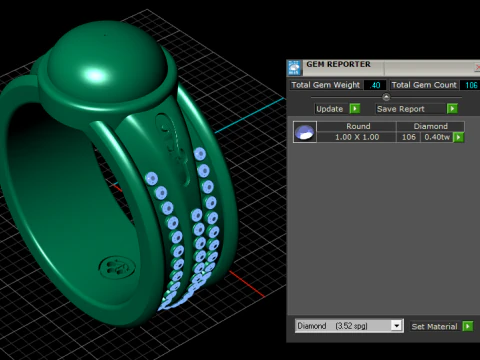
Task: Click the Total Gem Count value field
Action: (470, 85)
